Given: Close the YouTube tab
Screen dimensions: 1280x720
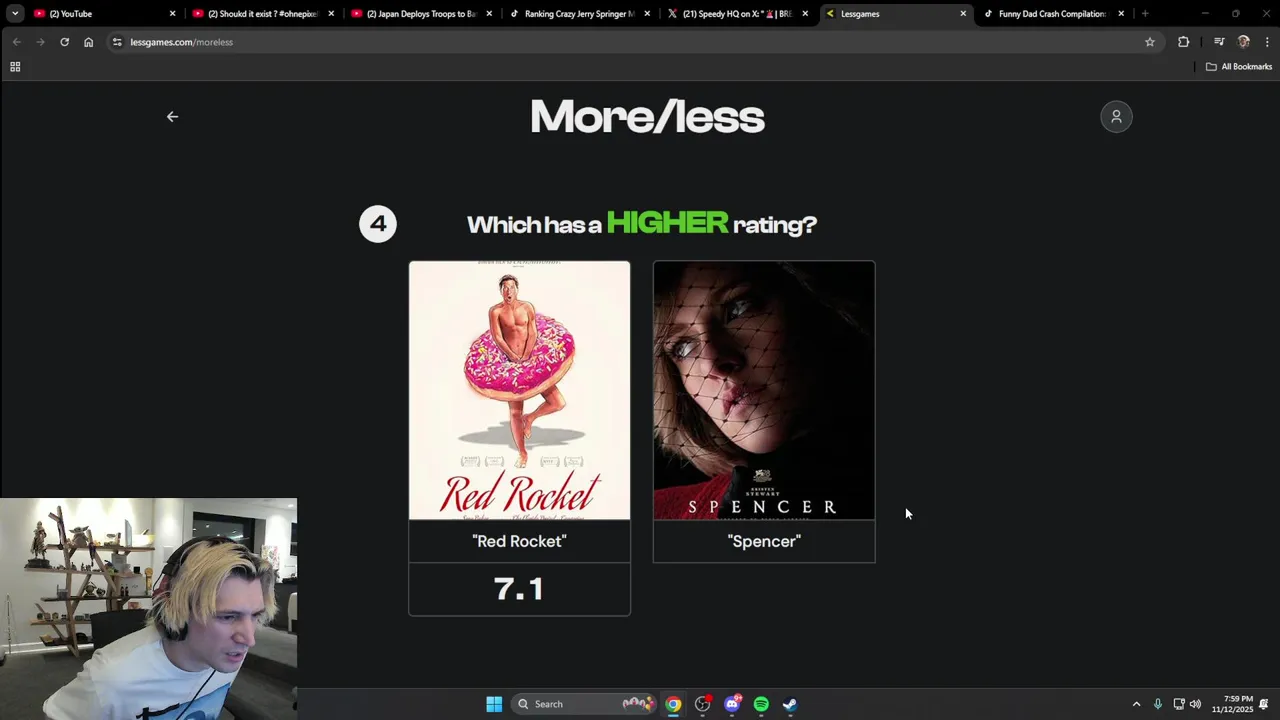Looking at the screenshot, I should pos(172,14).
